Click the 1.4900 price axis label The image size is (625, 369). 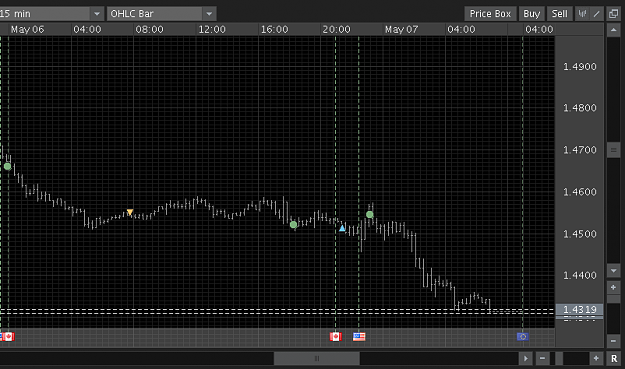pos(580,67)
